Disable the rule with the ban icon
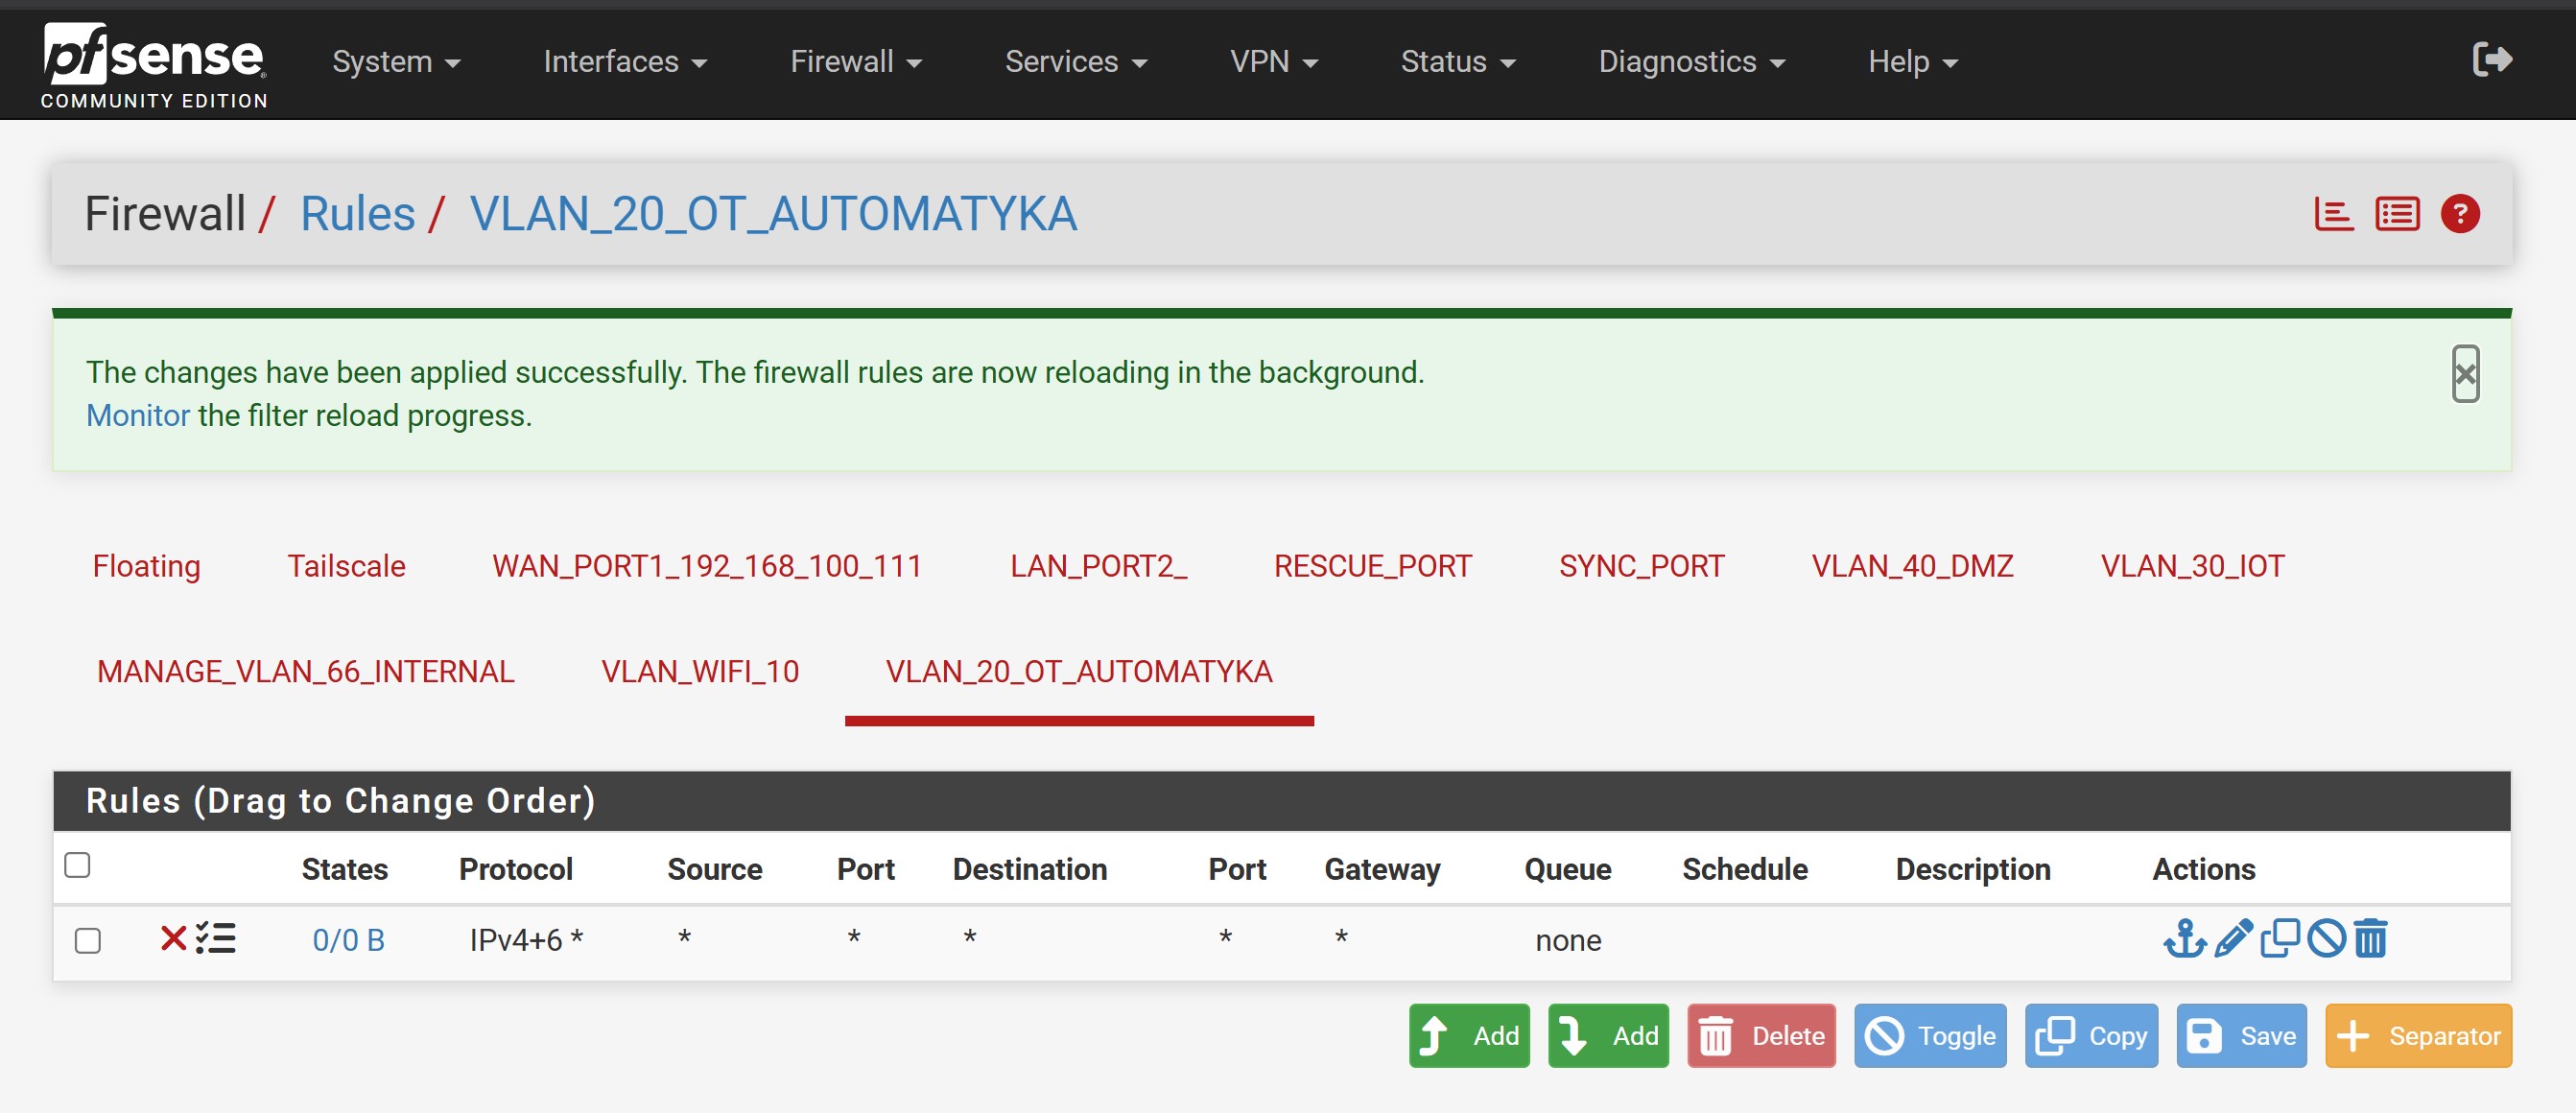The image size is (2576, 1113). pos(2326,939)
